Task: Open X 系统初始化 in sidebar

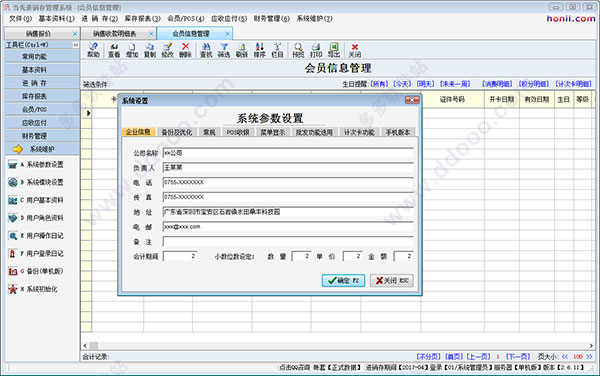Action: [x=33, y=289]
